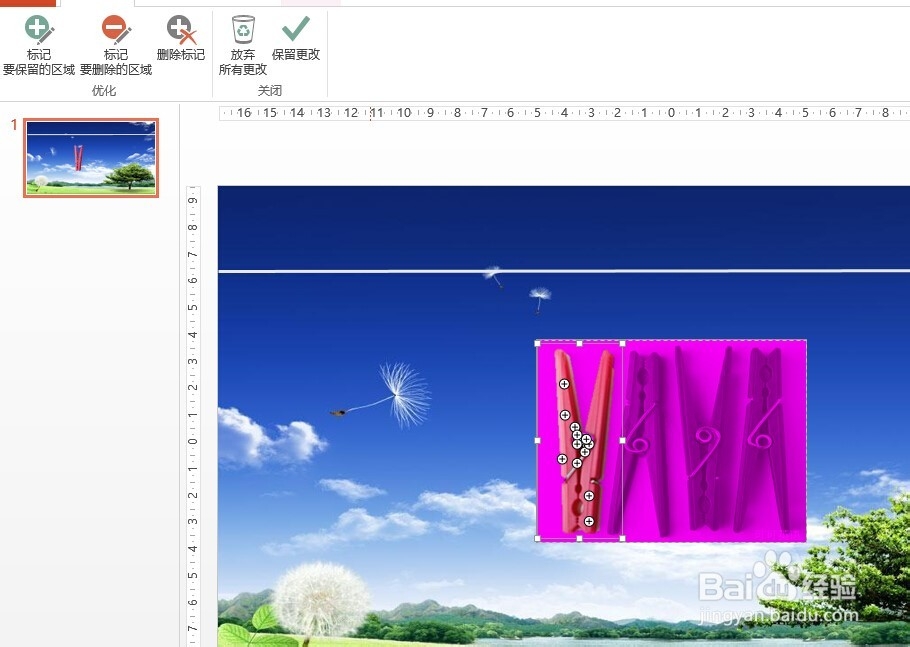Click slide number 1 beside the thumbnail

[14, 125]
